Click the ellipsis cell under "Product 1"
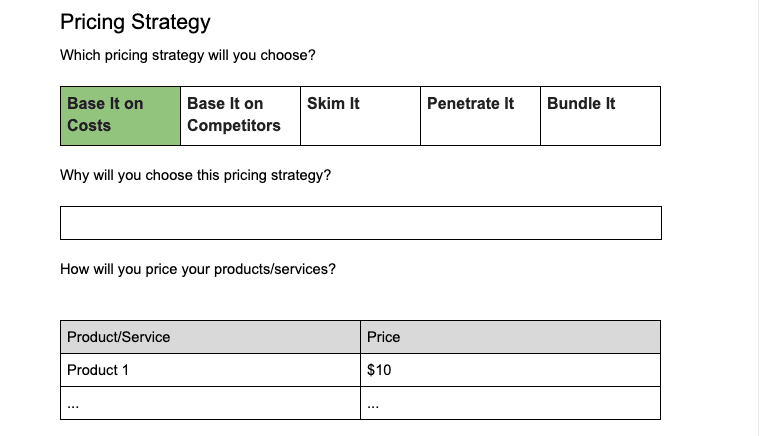 (x=210, y=403)
